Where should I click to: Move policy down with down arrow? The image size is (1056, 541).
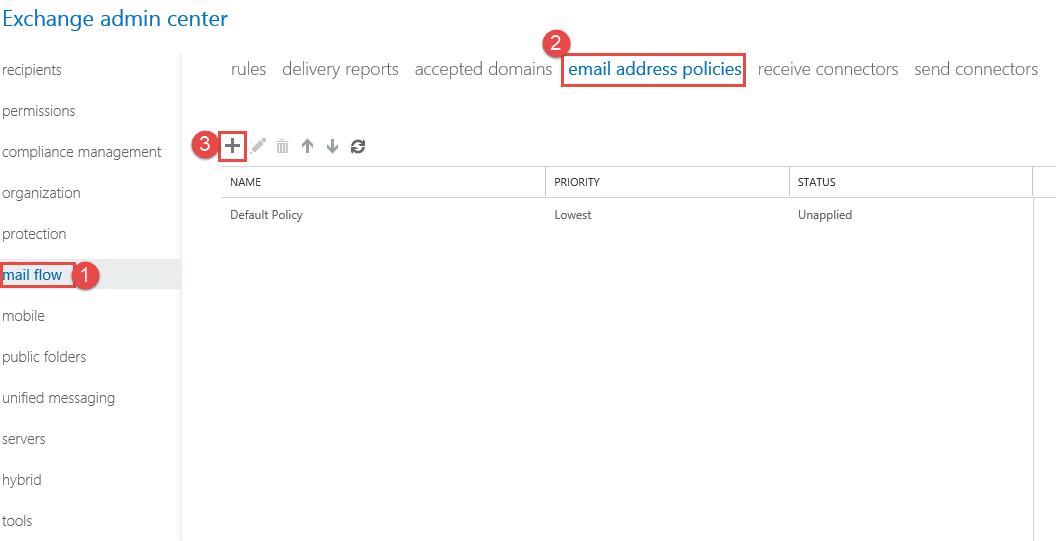pyautogui.click(x=332, y=146)
